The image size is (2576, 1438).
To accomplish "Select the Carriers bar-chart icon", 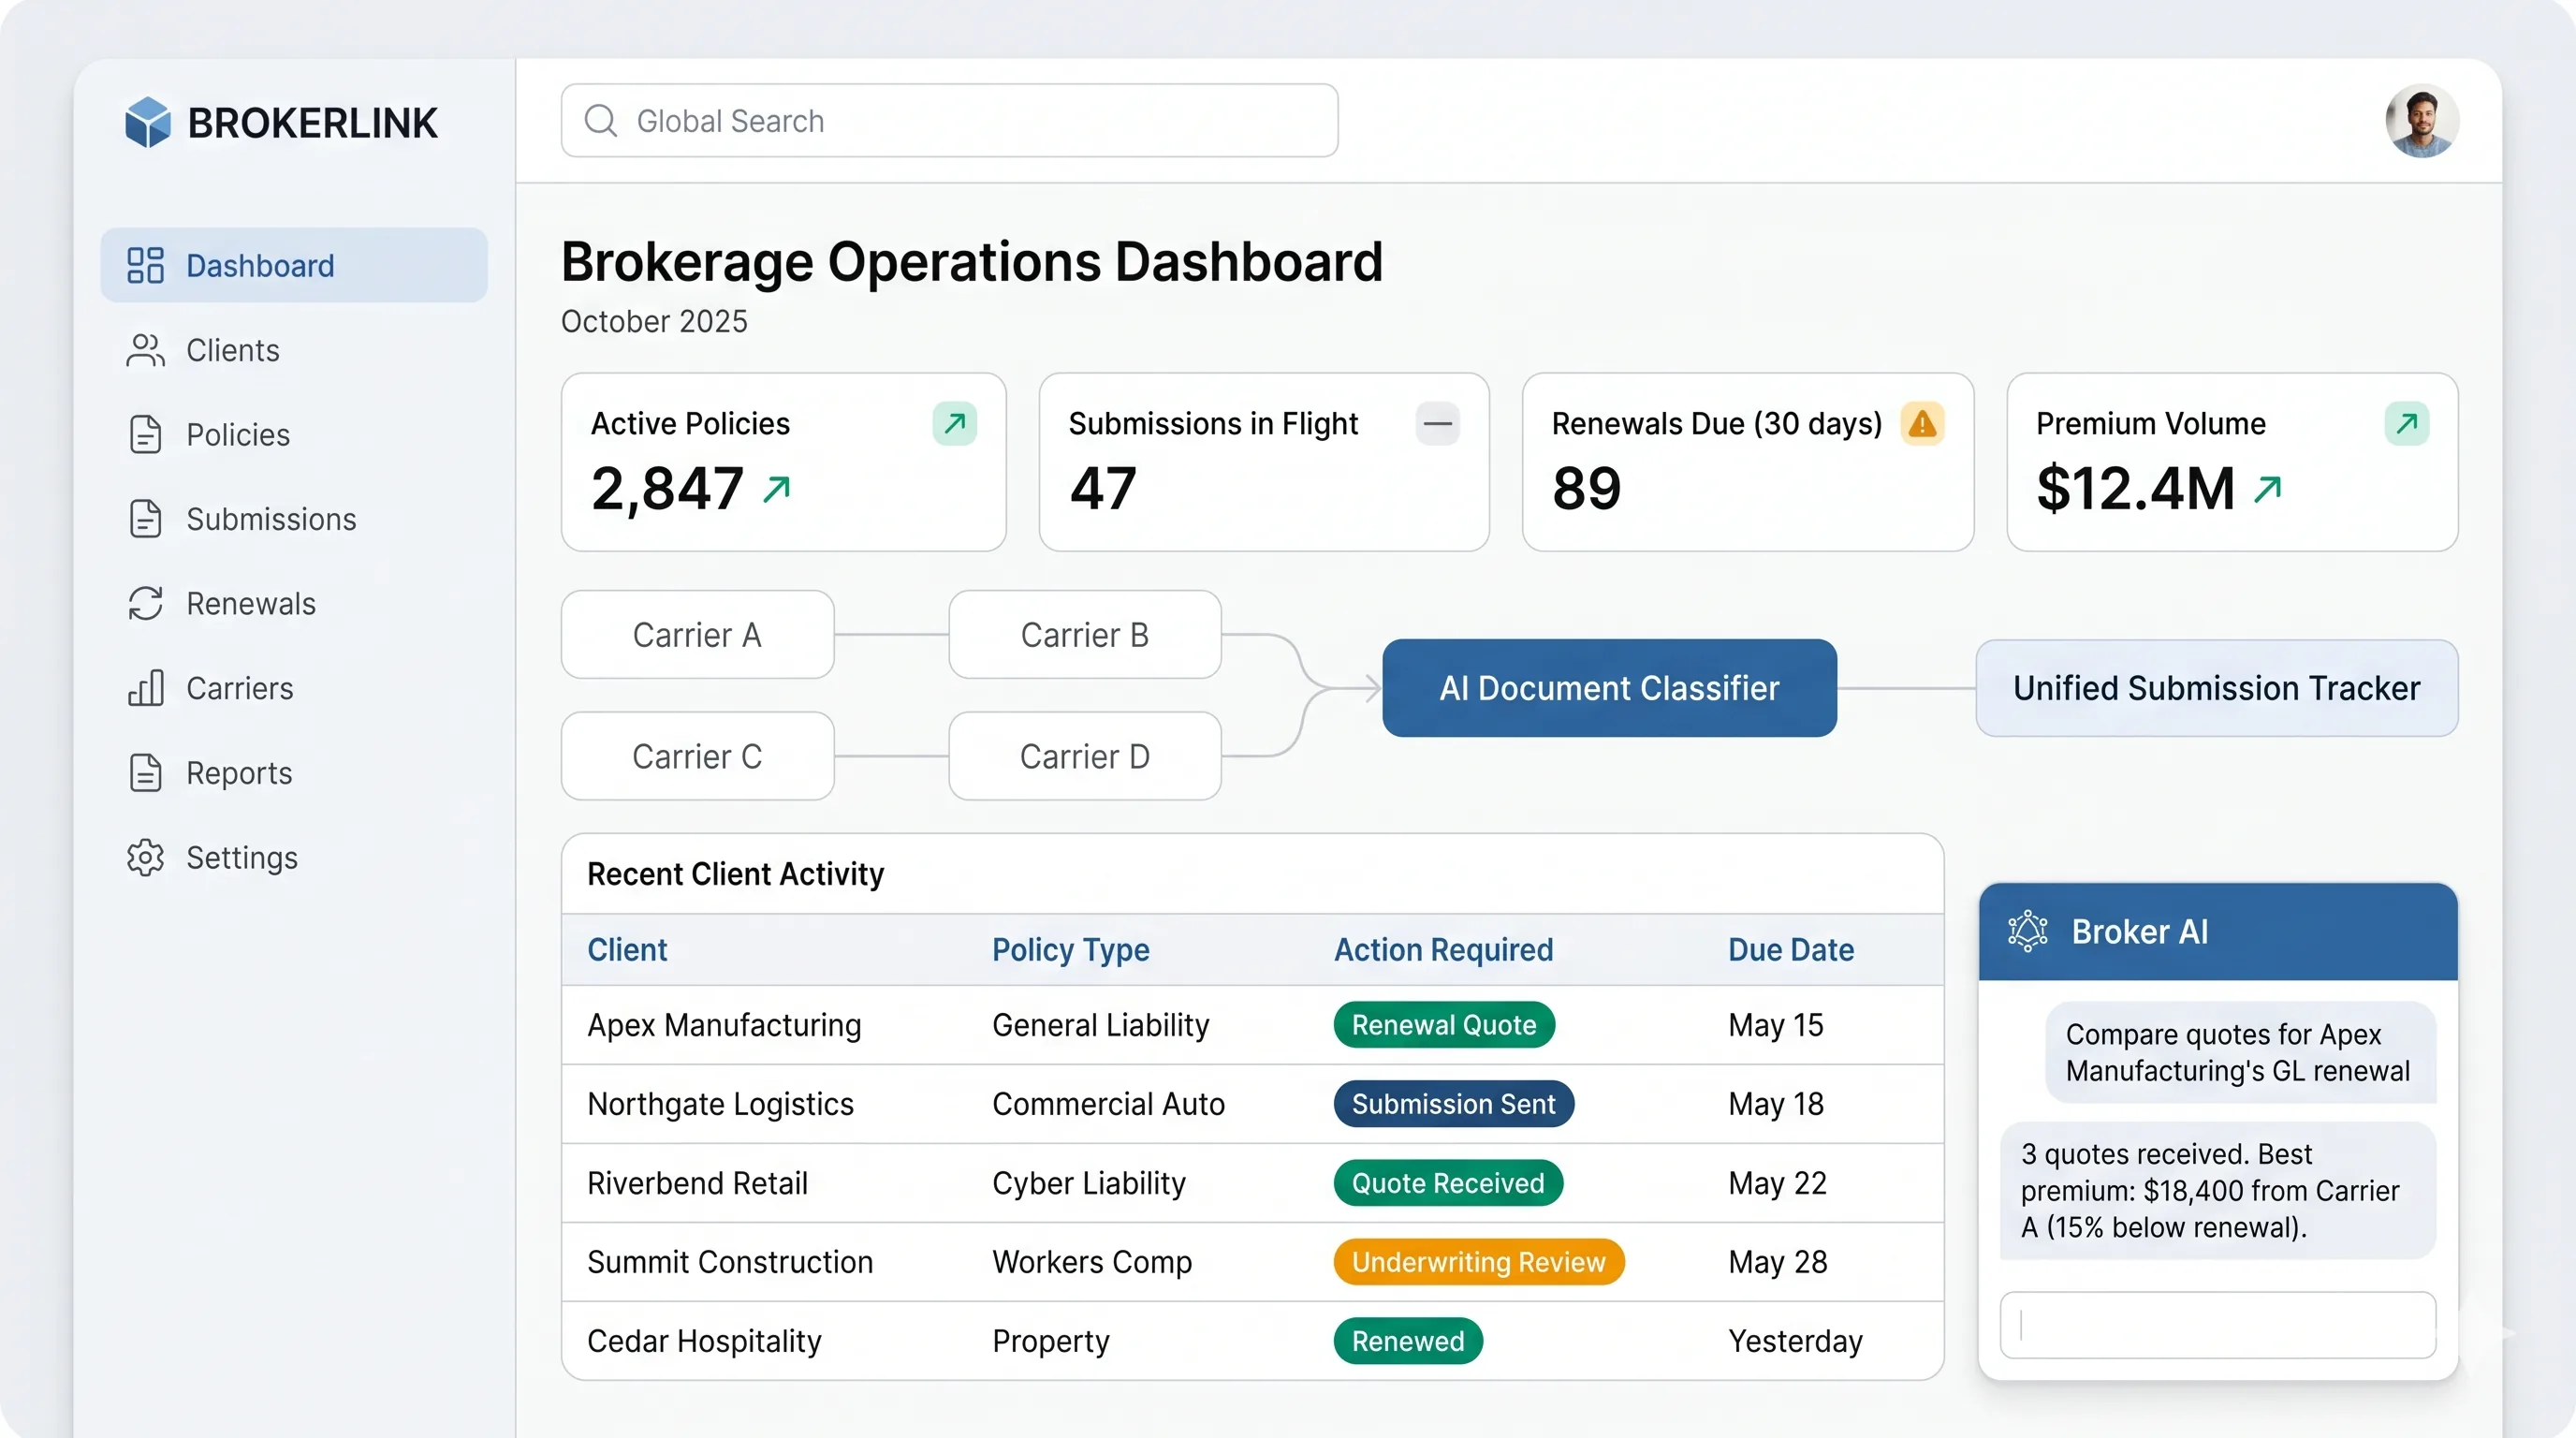I will (x=145, y=688).
